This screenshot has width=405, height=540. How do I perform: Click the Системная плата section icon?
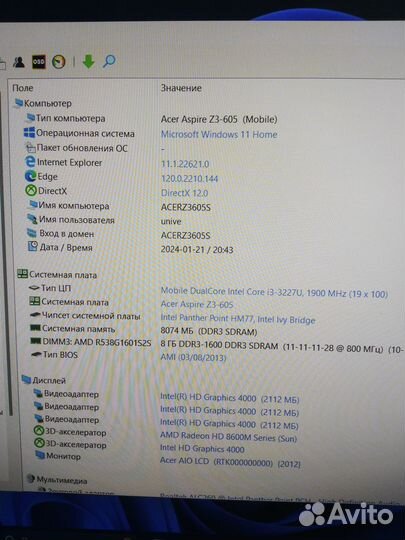click(x=22, y=274)
